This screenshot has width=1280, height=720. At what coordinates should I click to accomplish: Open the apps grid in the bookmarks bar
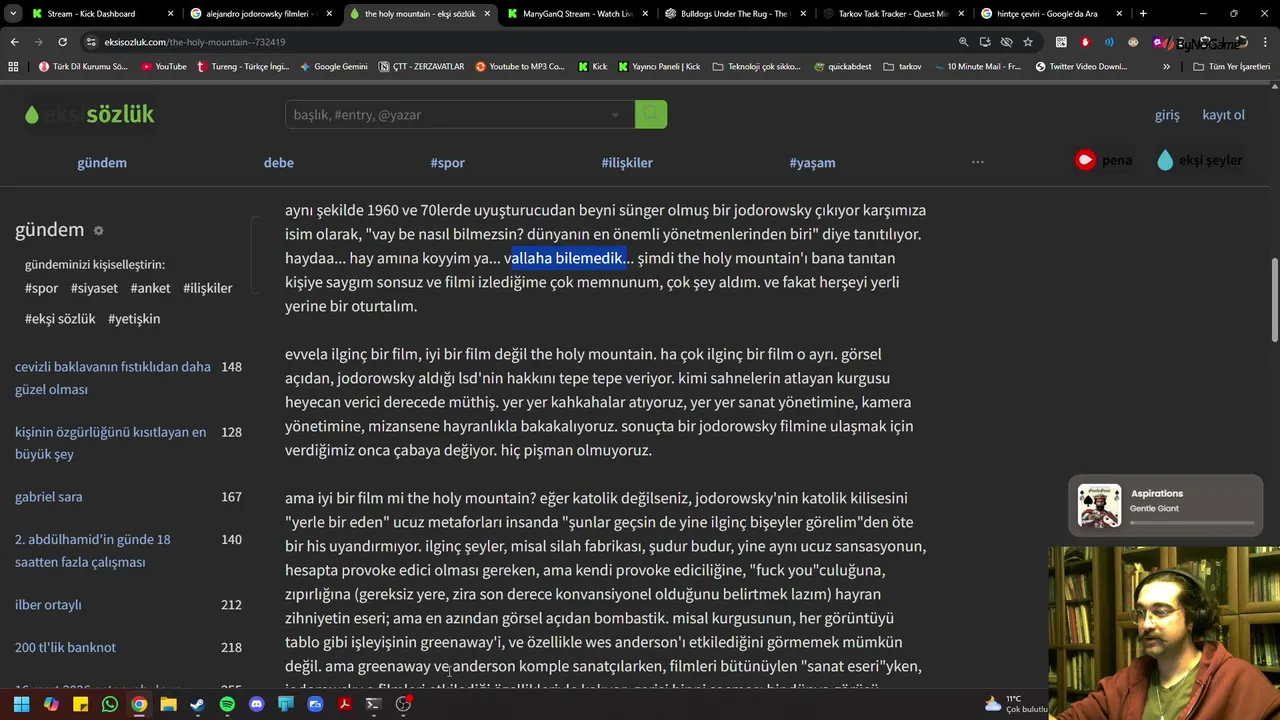[13, 67]
